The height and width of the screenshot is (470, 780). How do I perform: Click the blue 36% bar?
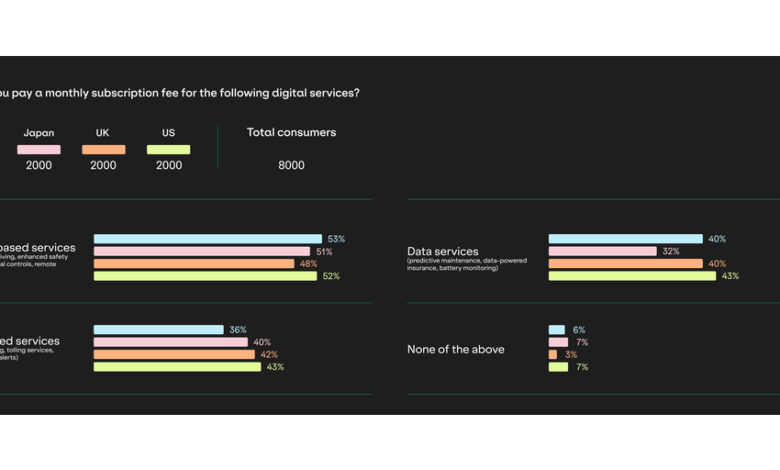pyautogui.click(x=158, y=330)
